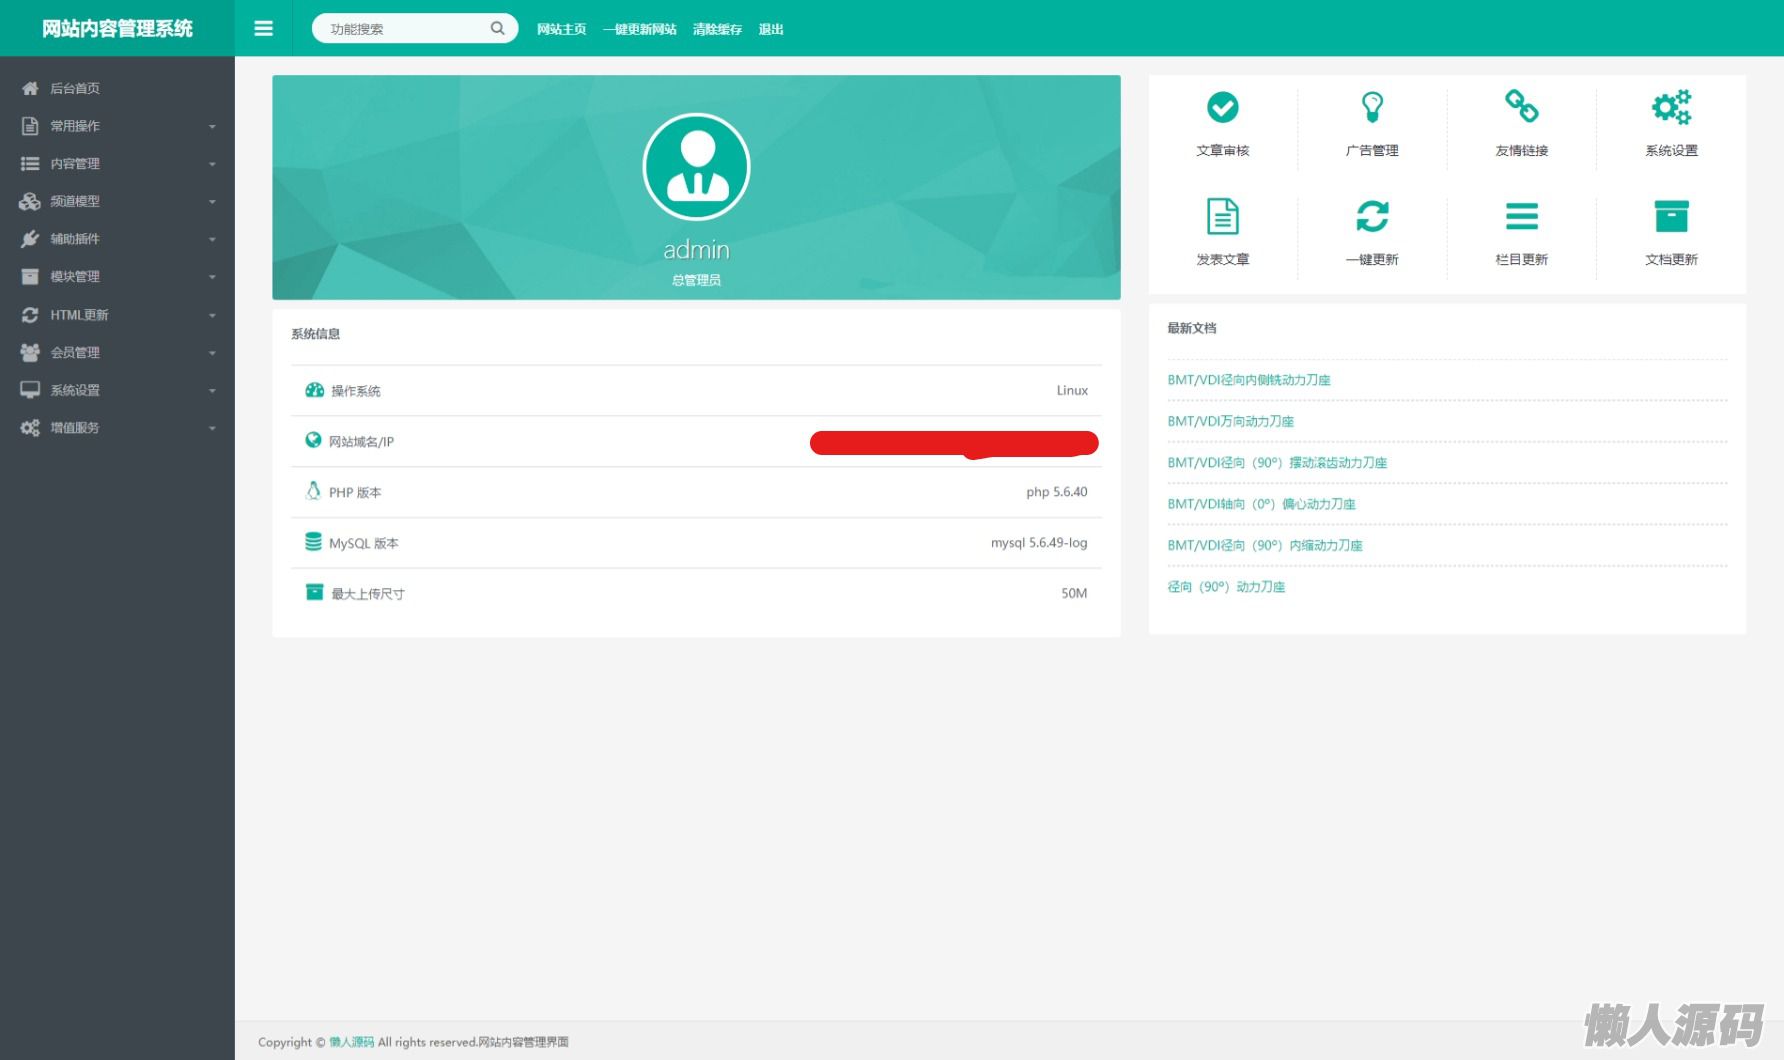Click the 辅助插件 plug icon
The height and width of the screenshot is (1060, 1784).
click(30, 239)
